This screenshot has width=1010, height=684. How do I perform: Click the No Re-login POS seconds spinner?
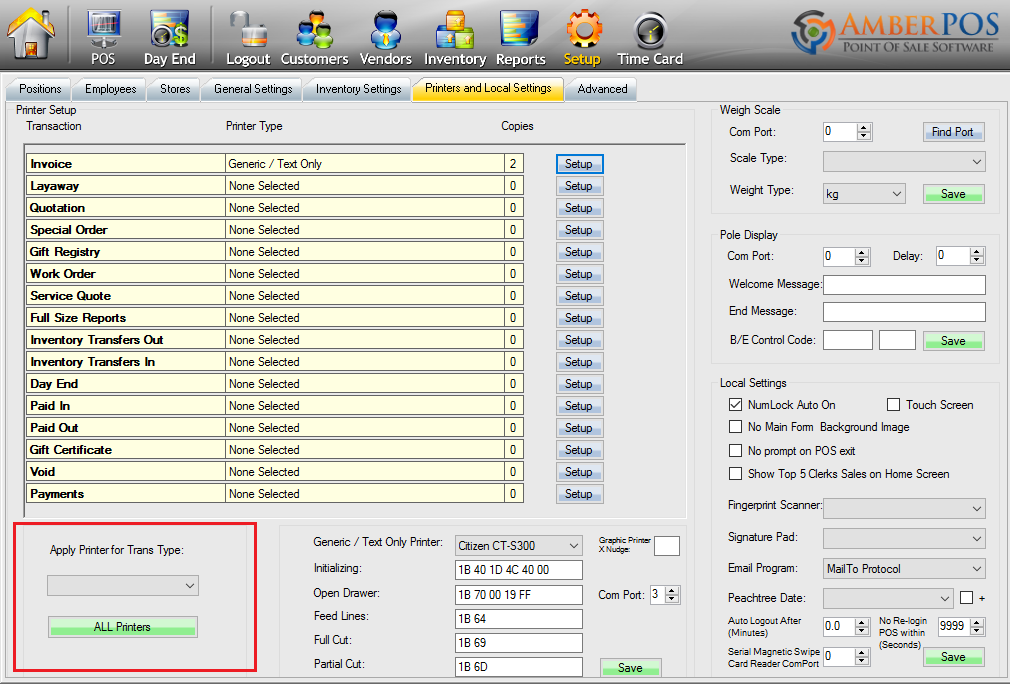tap(961, 626)
